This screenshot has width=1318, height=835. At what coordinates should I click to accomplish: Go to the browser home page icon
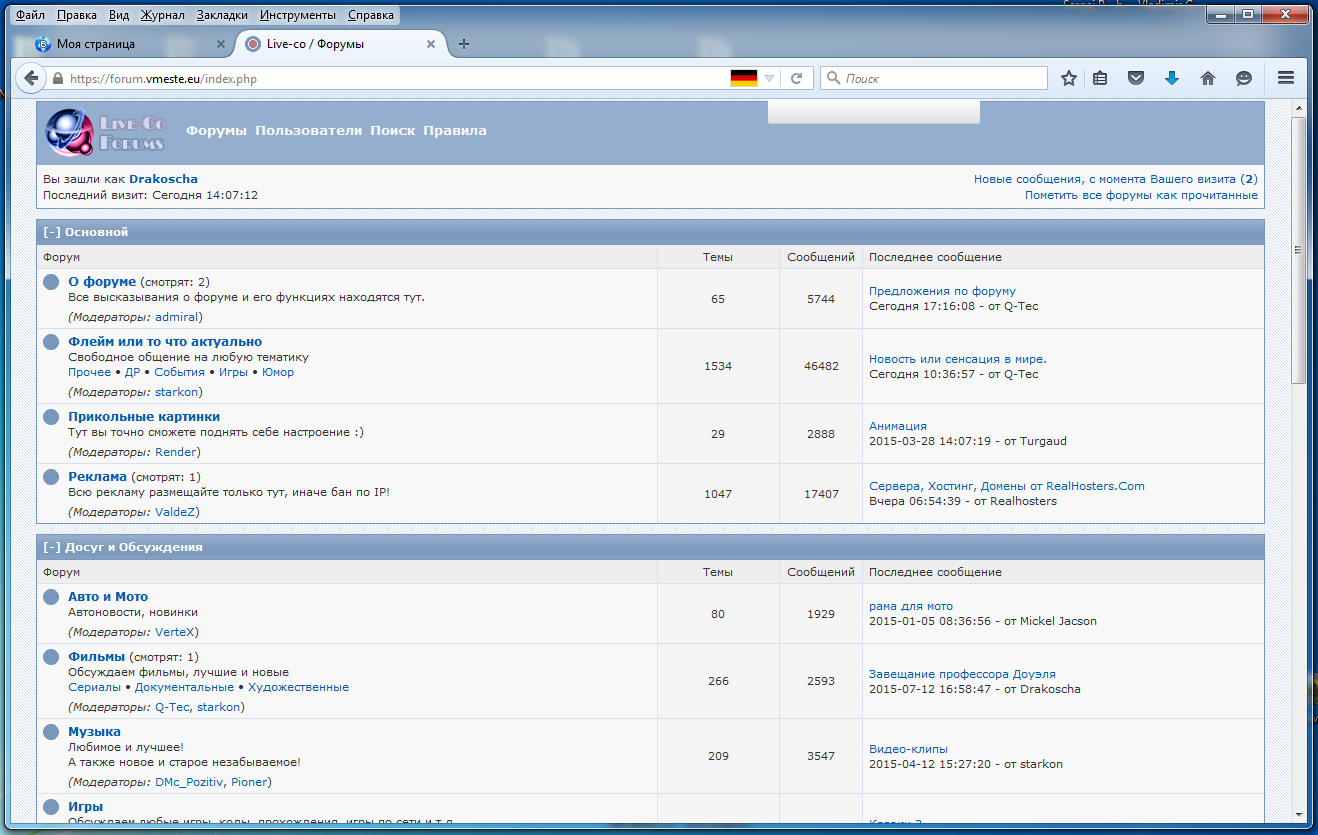click(x=1208, y=78)
